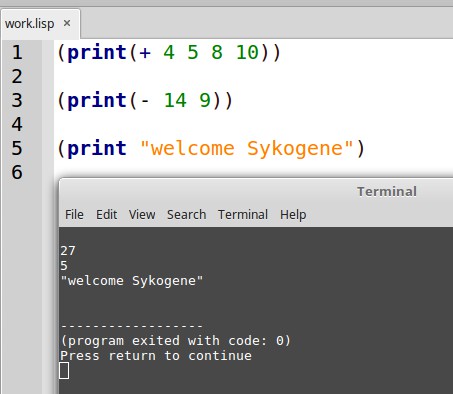Open the Terminal Search menu

click(186, 215)
